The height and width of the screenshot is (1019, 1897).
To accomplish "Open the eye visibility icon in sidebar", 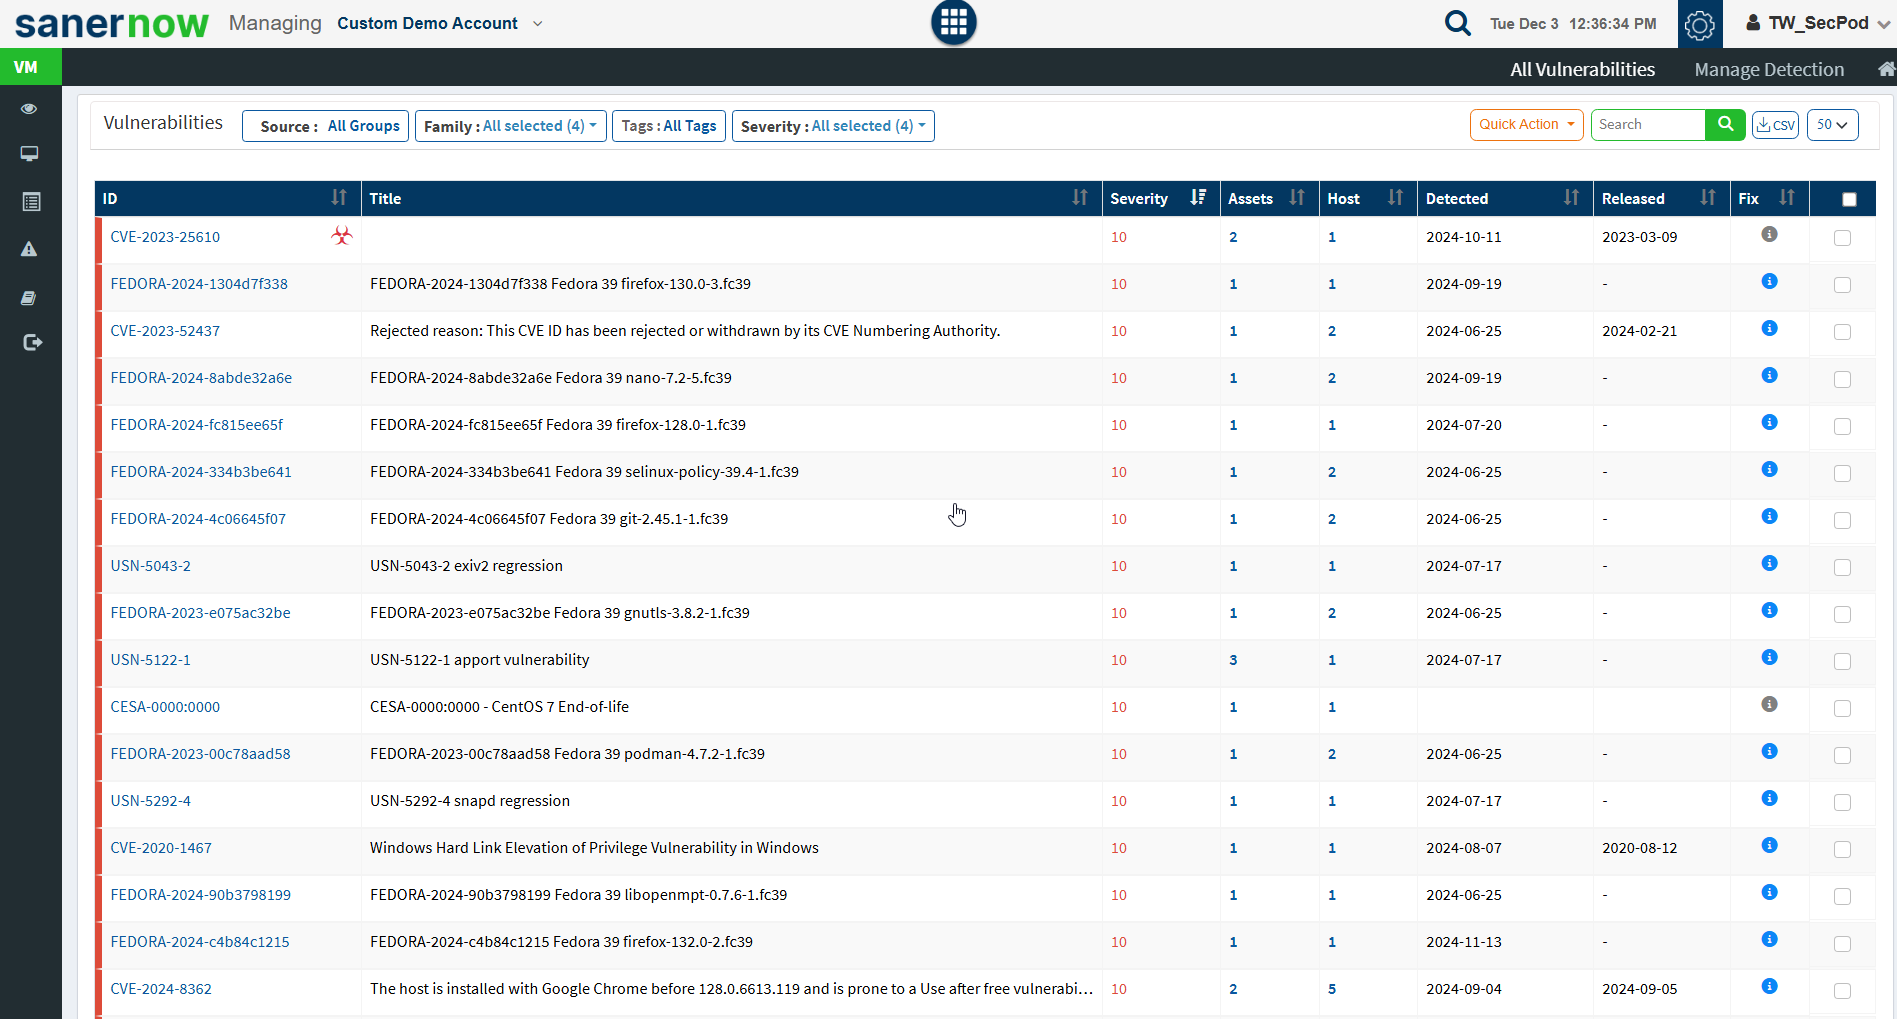I will pyautogui.click(x=29, y=108).
